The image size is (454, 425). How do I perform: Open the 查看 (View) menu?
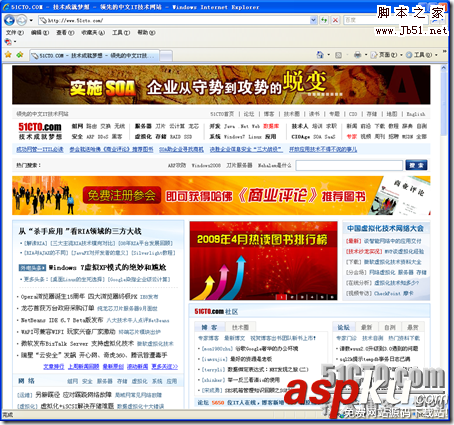click(x=65, y=33)
